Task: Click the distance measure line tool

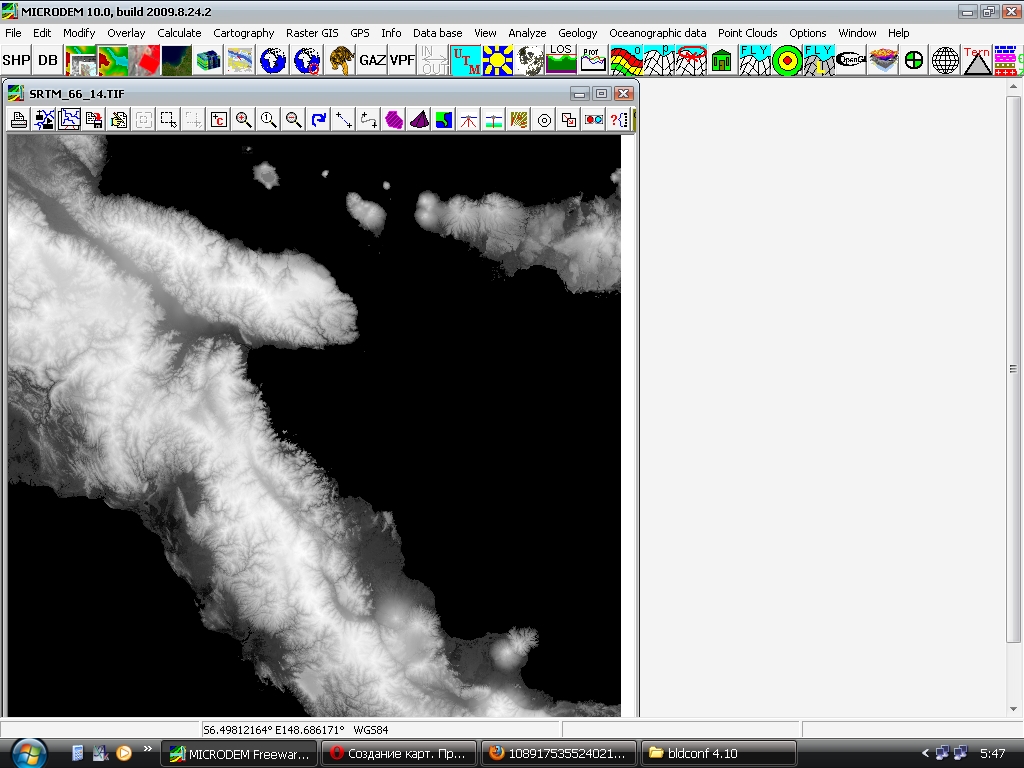Action: pos(344,120)
